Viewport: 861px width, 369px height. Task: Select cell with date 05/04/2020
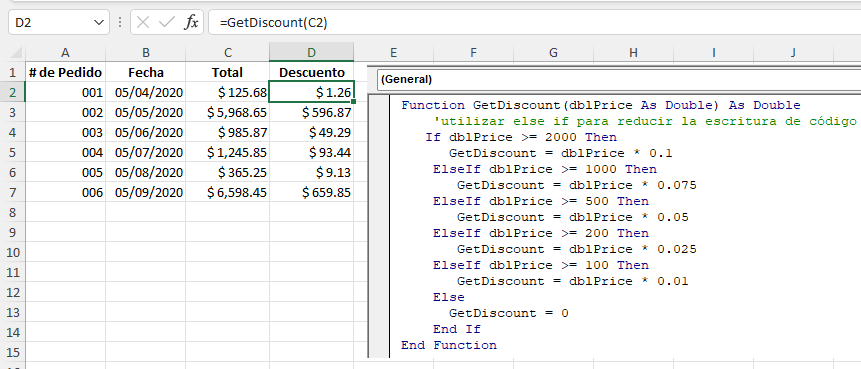pos(146,92)
